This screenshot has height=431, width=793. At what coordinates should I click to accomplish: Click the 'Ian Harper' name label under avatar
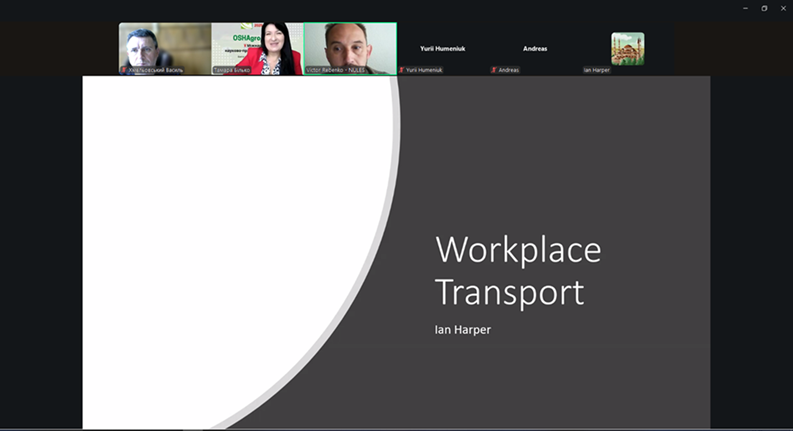(596, 70)
